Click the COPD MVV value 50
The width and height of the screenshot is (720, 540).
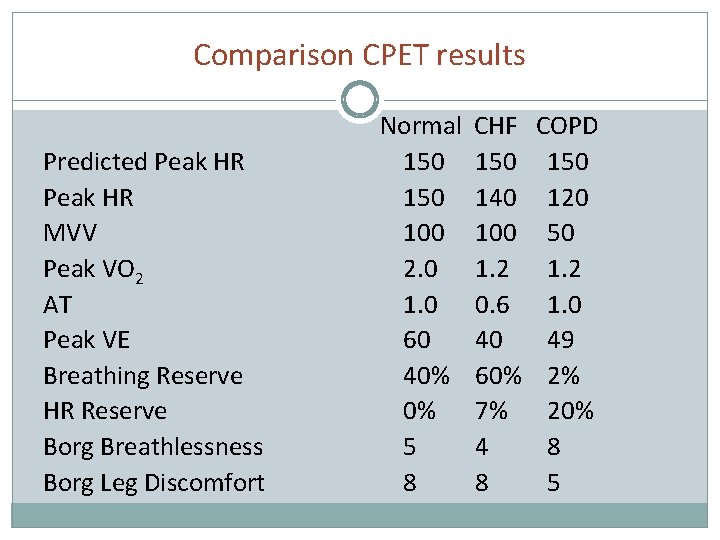(560, 233)
